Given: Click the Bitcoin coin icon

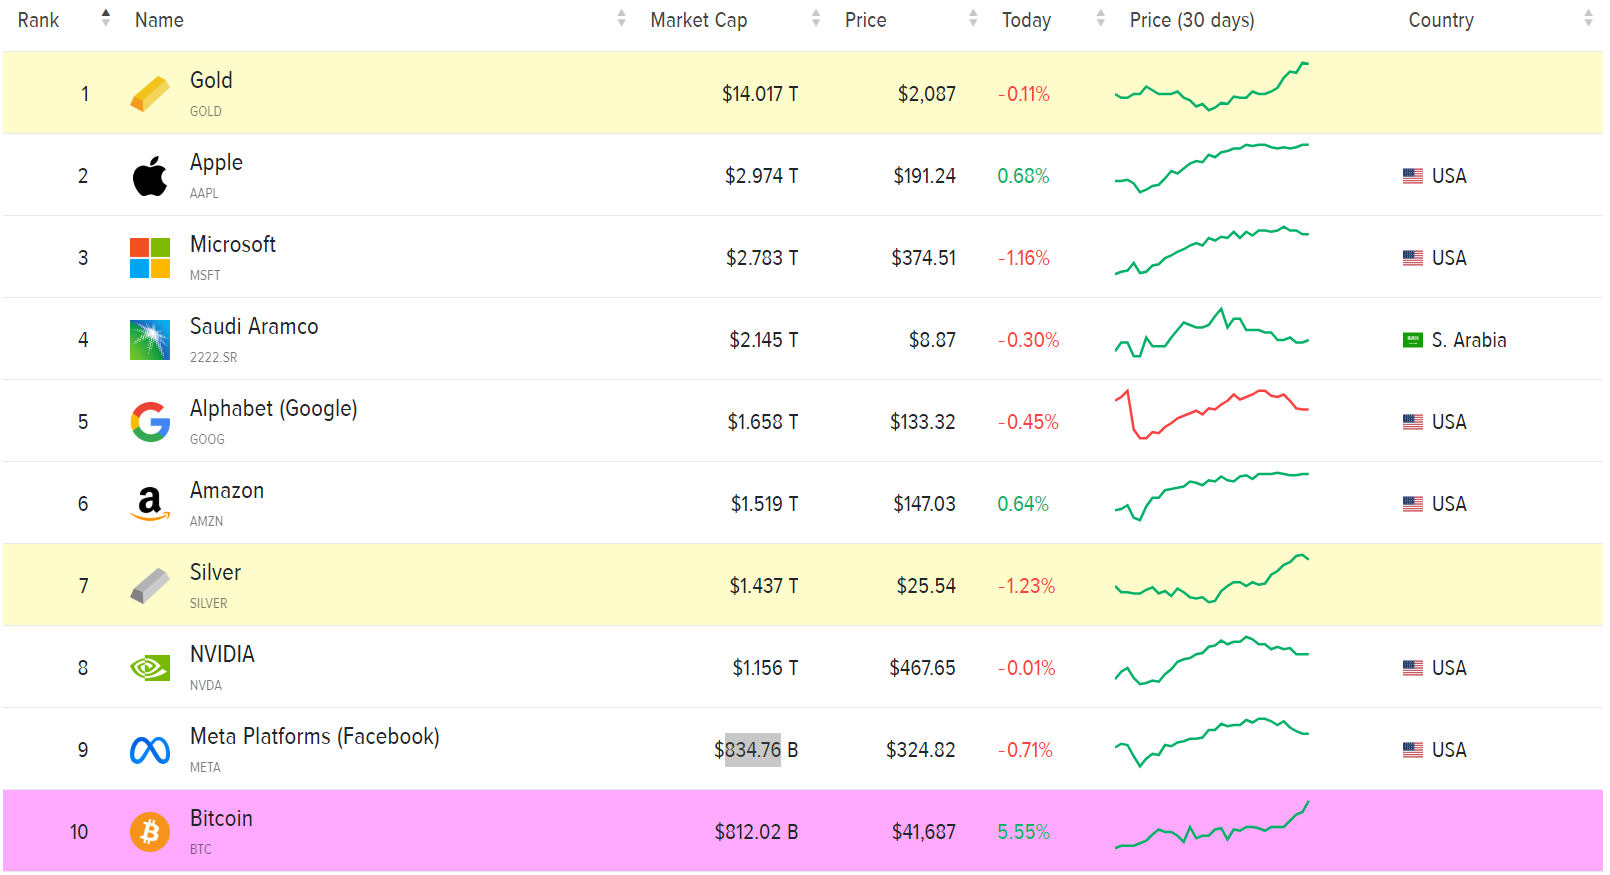Looking at the screenshot, I should [150, 832].
